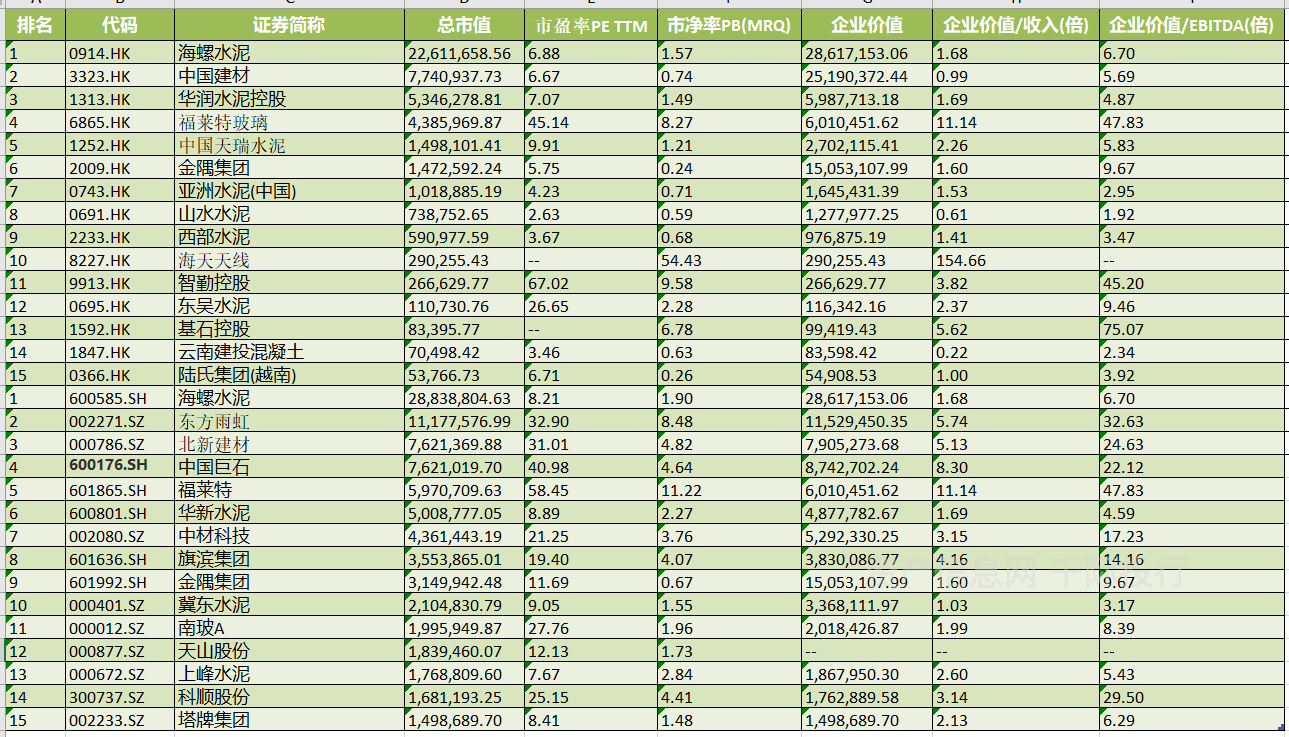Click enterprise value 1,867,950.30
1289x737 pixels.
tap(866, 675)
